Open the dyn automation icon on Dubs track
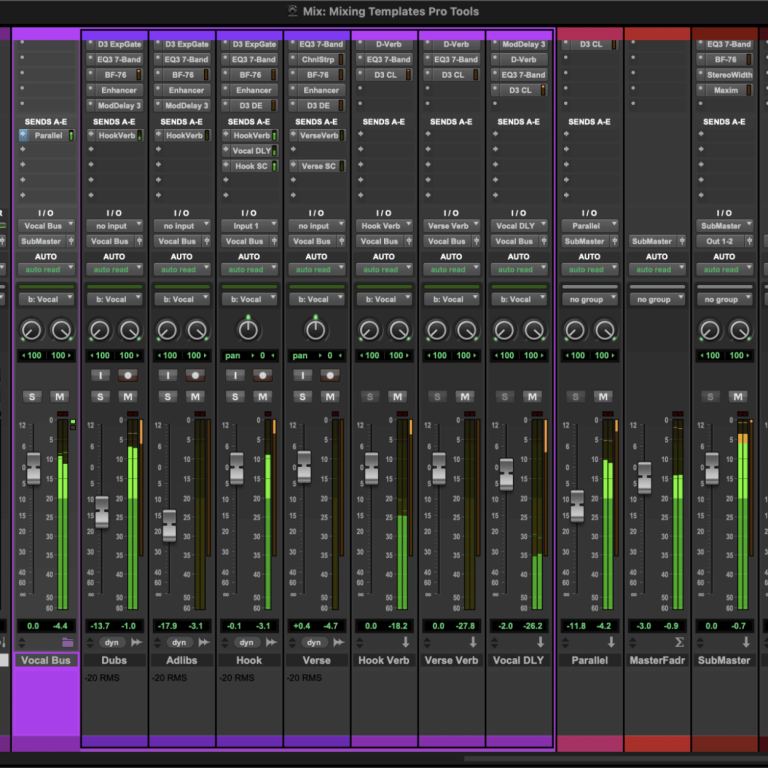The height and width of the screenshot is (768, 768). point(112,642)
